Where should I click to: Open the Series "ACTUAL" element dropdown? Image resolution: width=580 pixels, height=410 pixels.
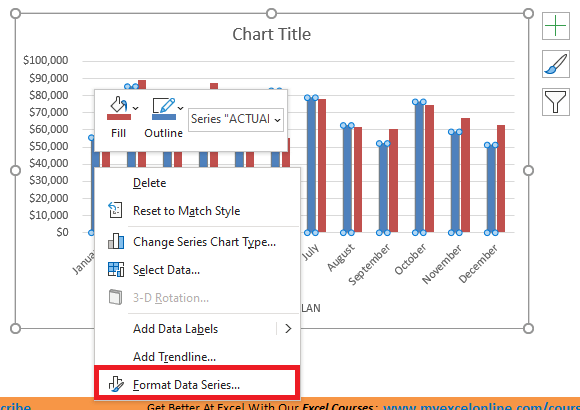coord(236,120)
